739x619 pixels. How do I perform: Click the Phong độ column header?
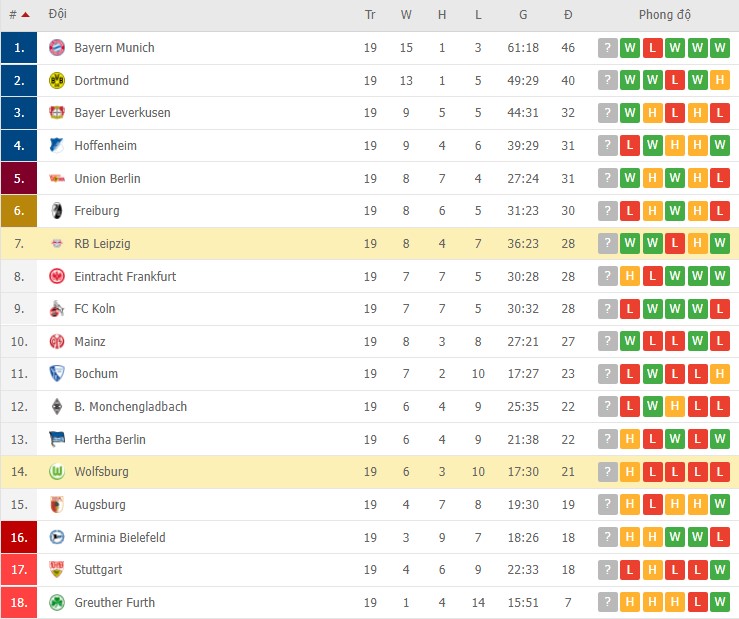(665, 15)
